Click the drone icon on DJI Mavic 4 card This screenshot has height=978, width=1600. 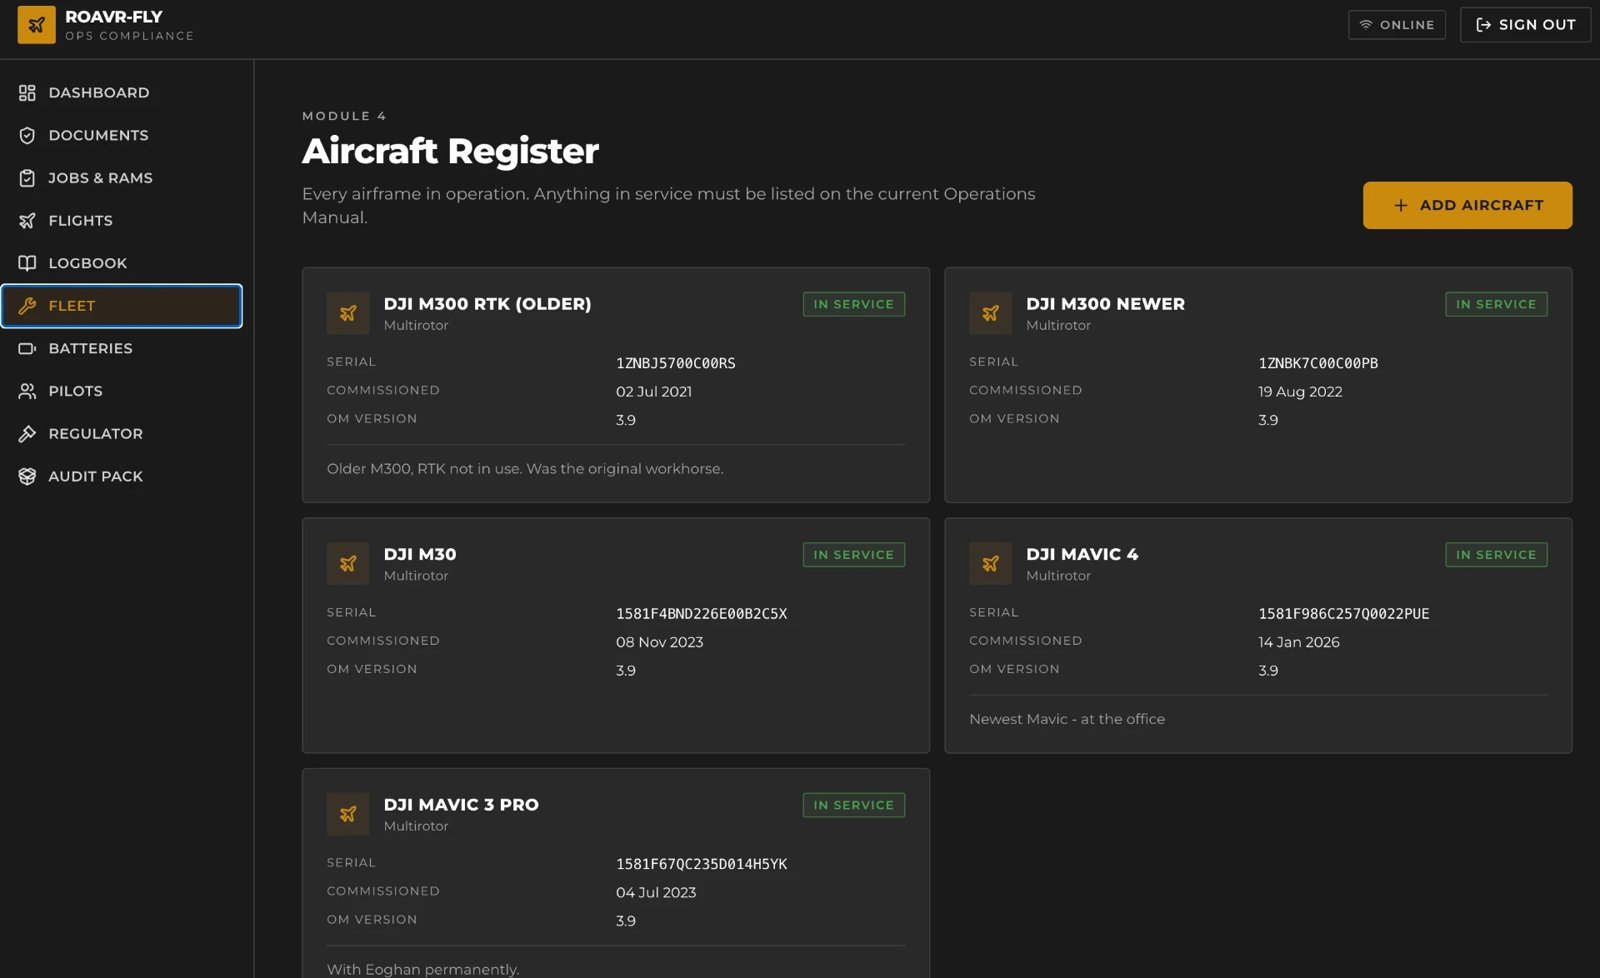(x=990, y=564)
